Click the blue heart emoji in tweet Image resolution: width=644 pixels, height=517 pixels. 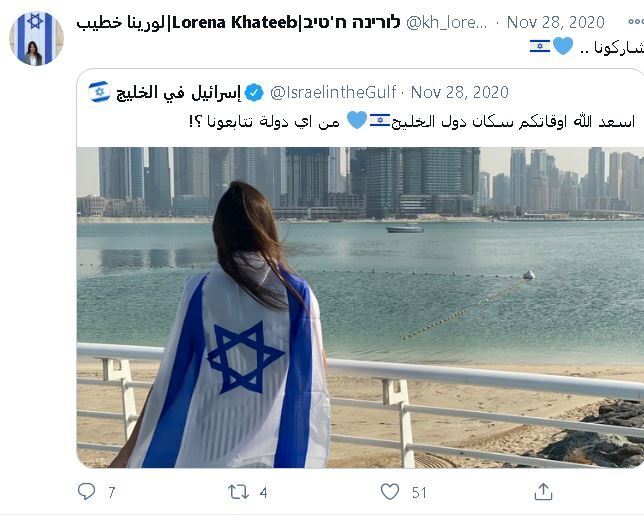click(x=563, y=46)
